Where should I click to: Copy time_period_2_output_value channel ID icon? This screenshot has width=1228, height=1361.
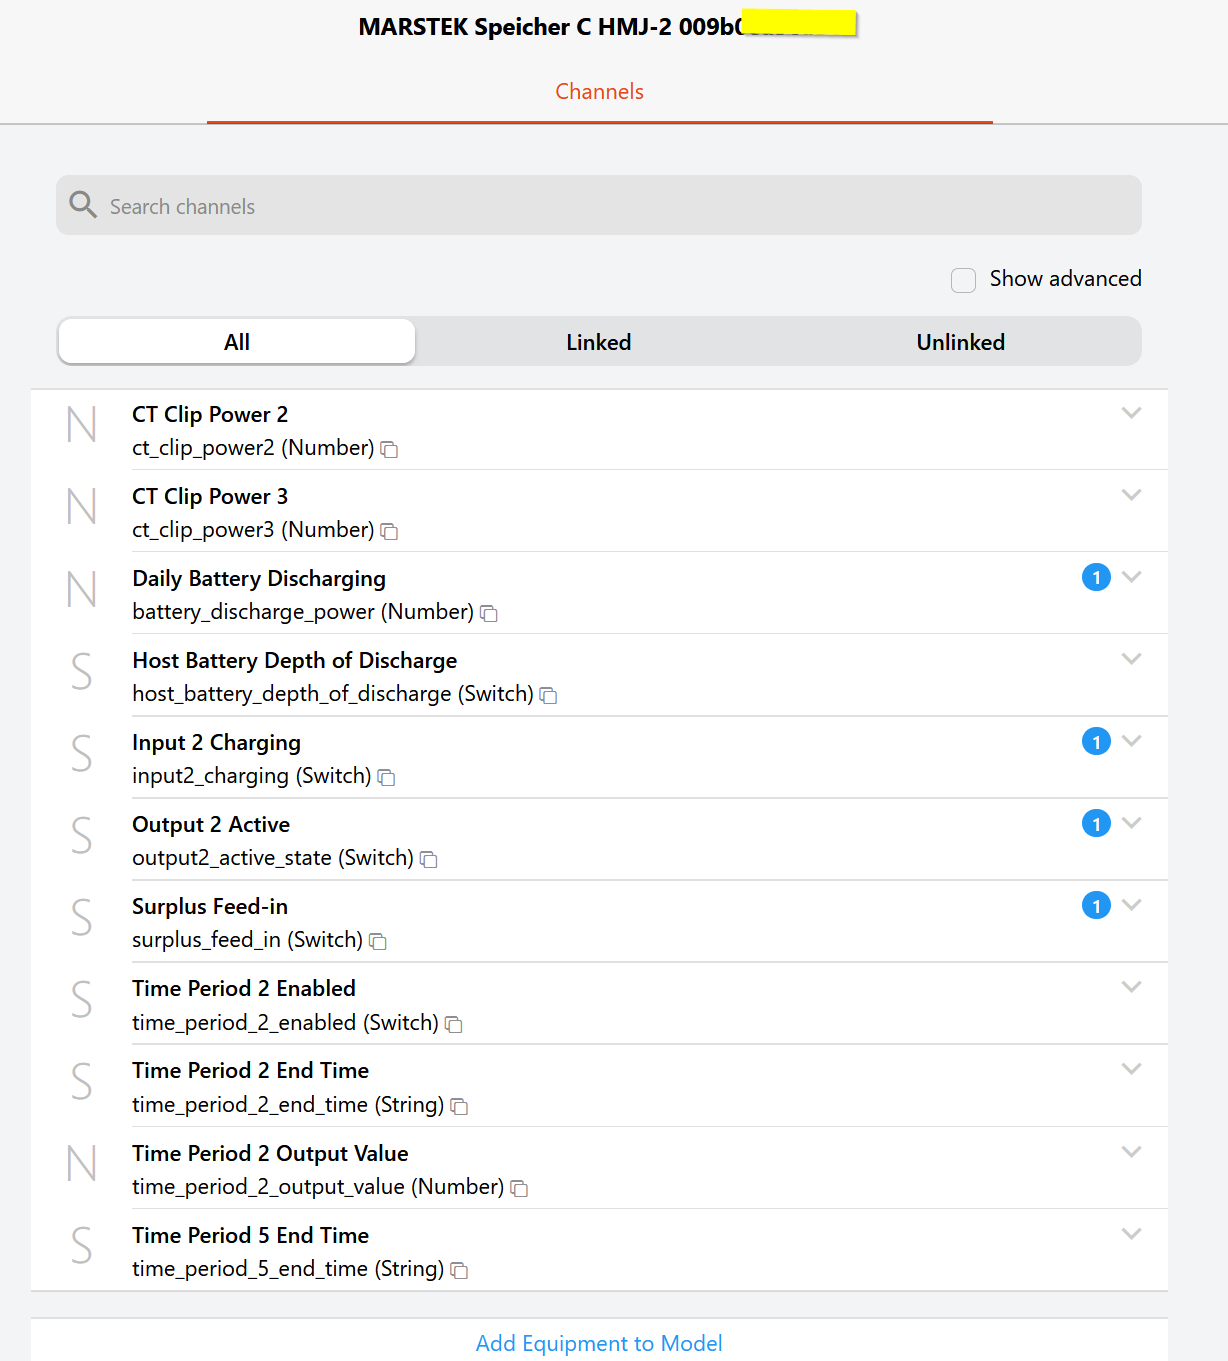click(519, 1189)
